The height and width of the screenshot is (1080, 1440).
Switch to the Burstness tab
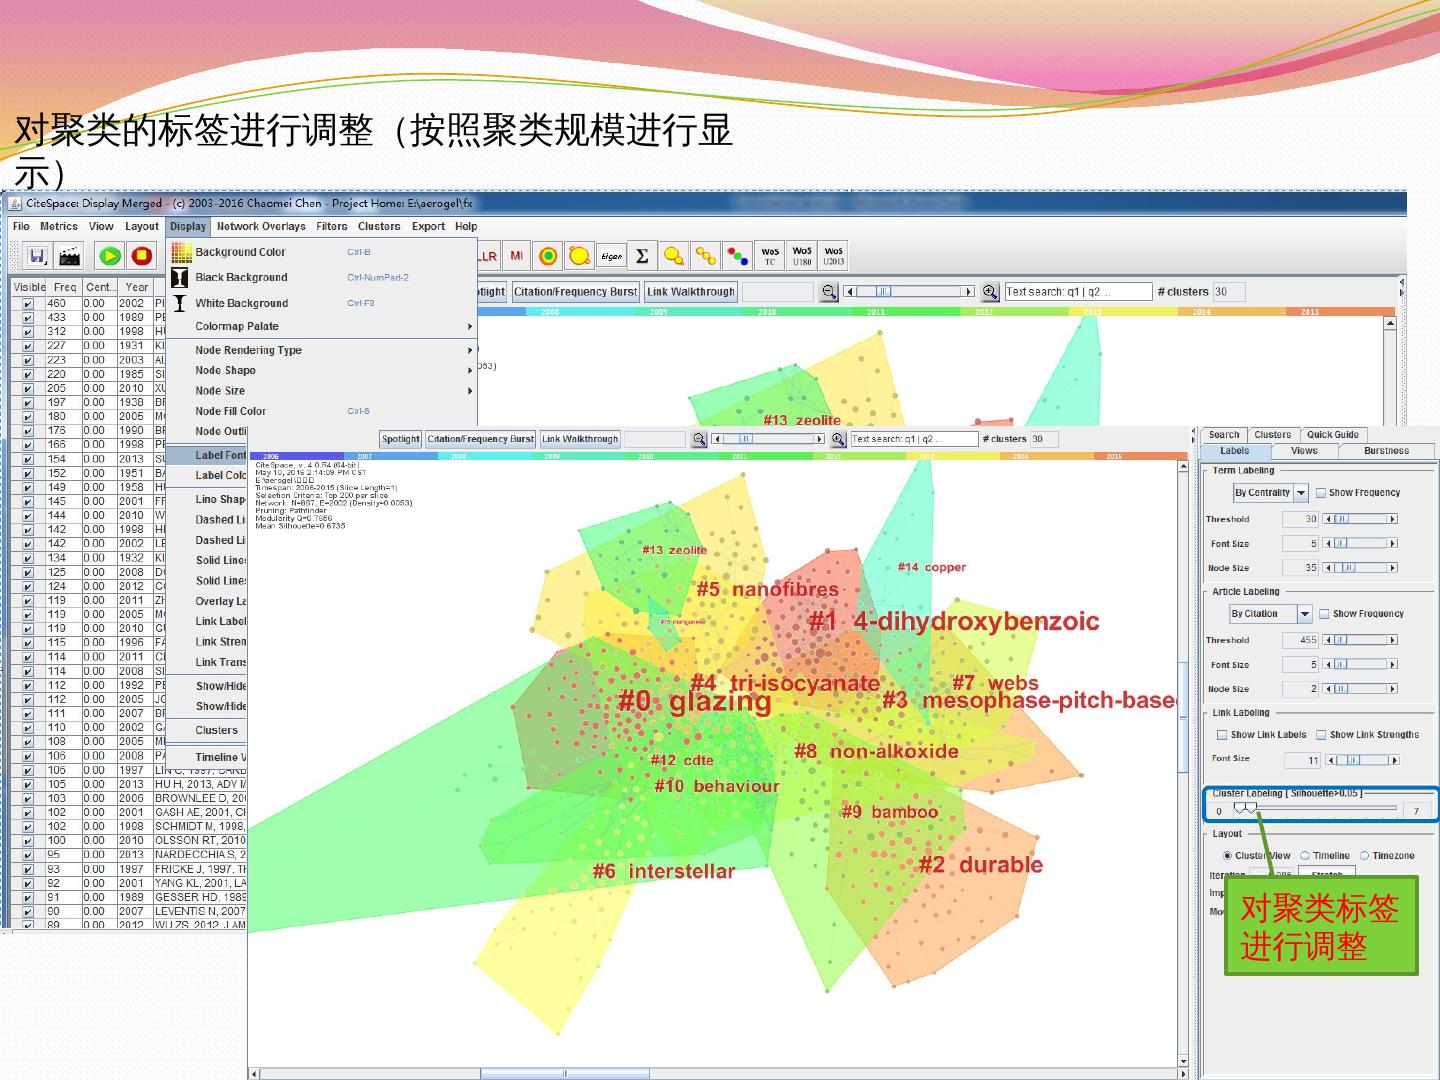click(1386, 451)
